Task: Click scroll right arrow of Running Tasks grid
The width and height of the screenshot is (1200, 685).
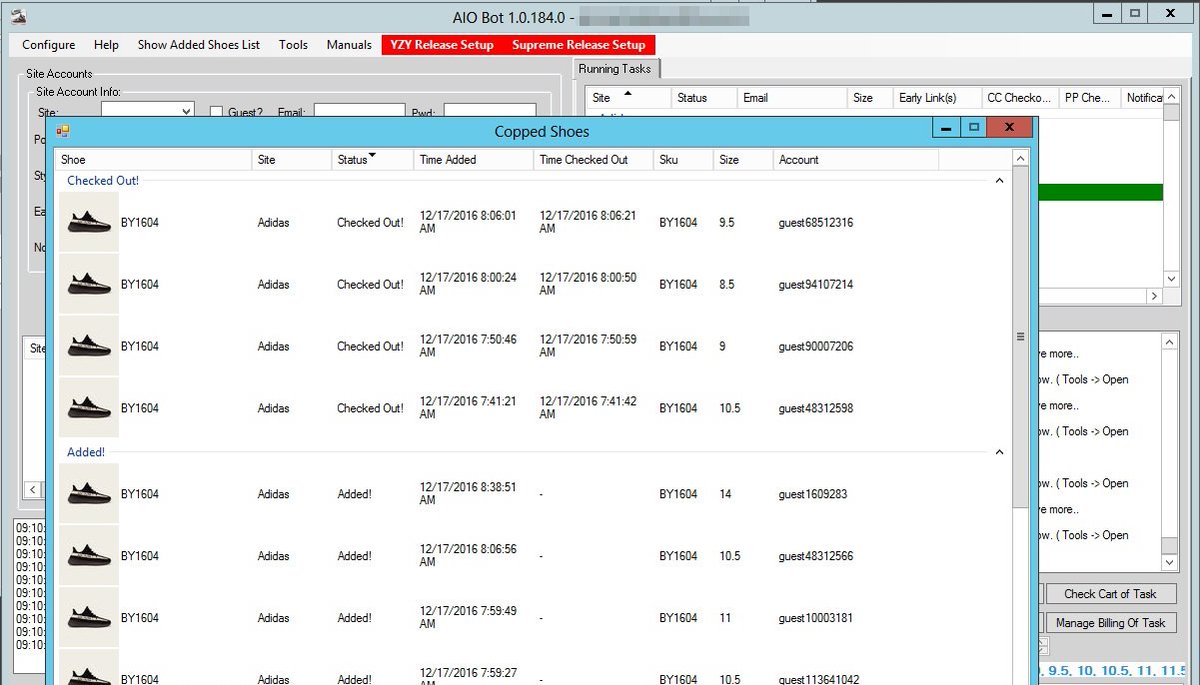Action: pos(1155,297)
